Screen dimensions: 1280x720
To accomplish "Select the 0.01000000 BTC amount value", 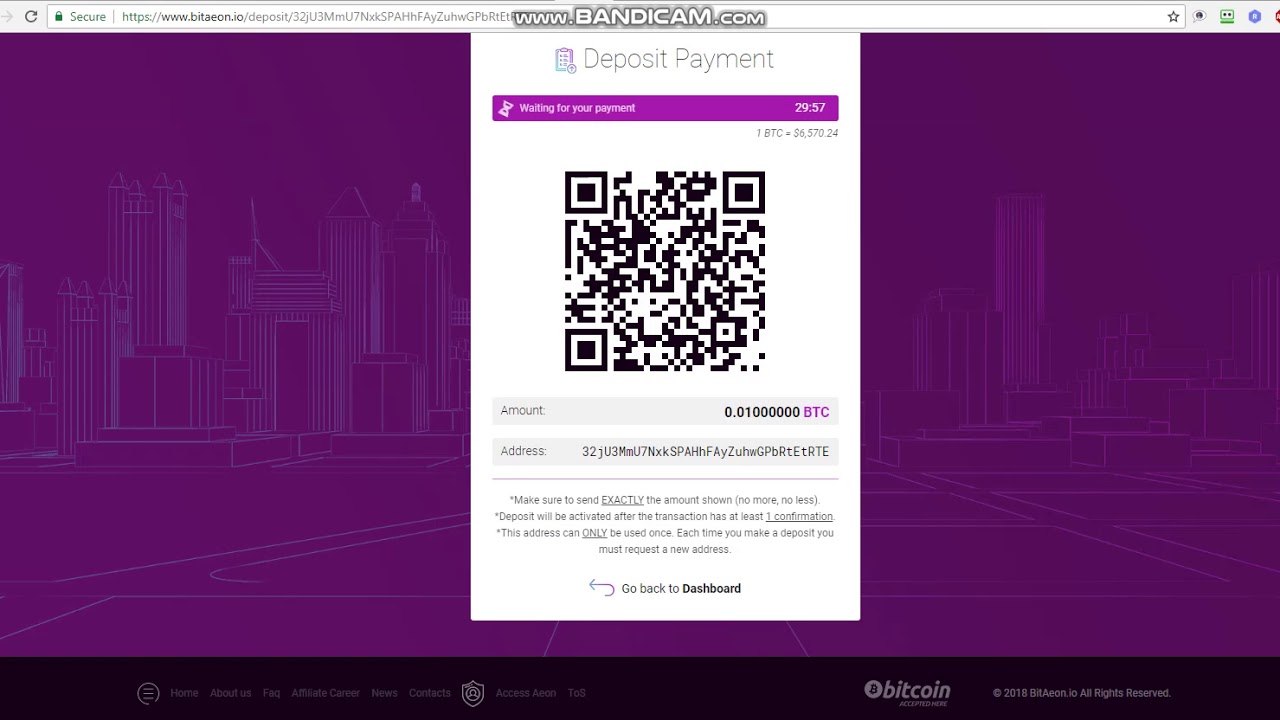I will [x=776, y=412].
